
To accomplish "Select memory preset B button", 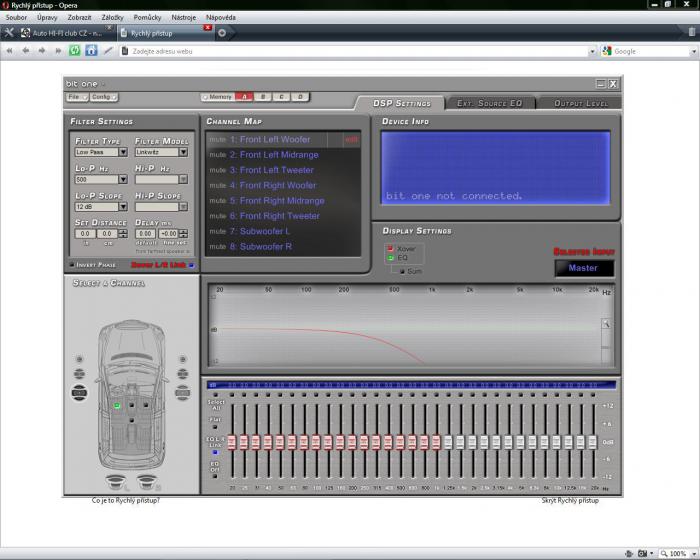I will [x=264, y=97].
